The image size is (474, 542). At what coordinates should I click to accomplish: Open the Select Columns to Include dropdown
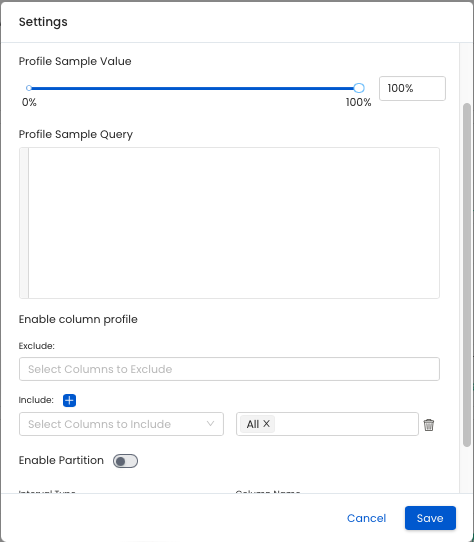click(121, 424)
